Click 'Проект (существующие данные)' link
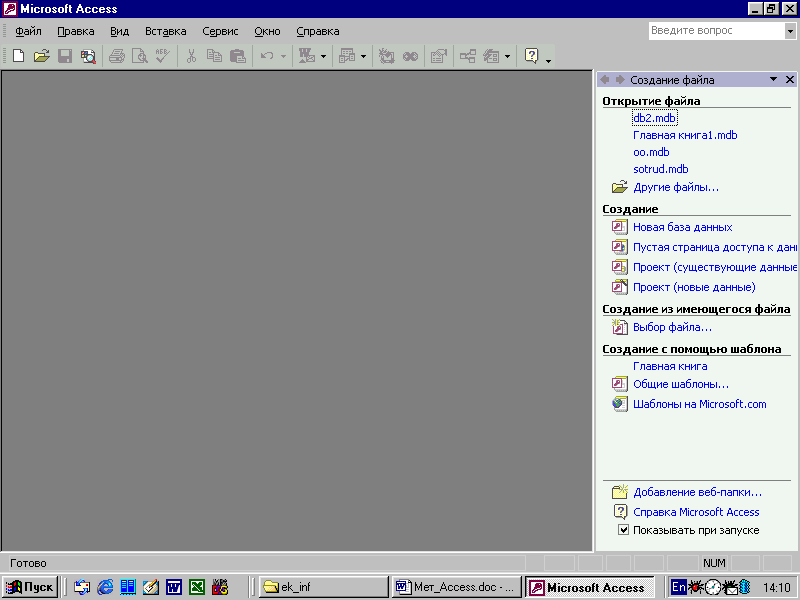 coord(715,267)
